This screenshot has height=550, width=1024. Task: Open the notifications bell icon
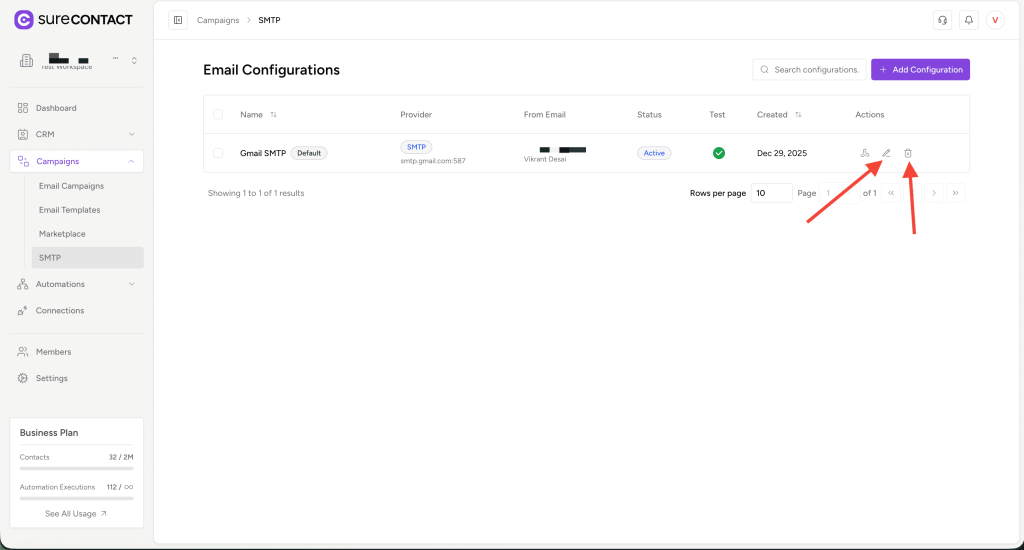coord(968,20)
